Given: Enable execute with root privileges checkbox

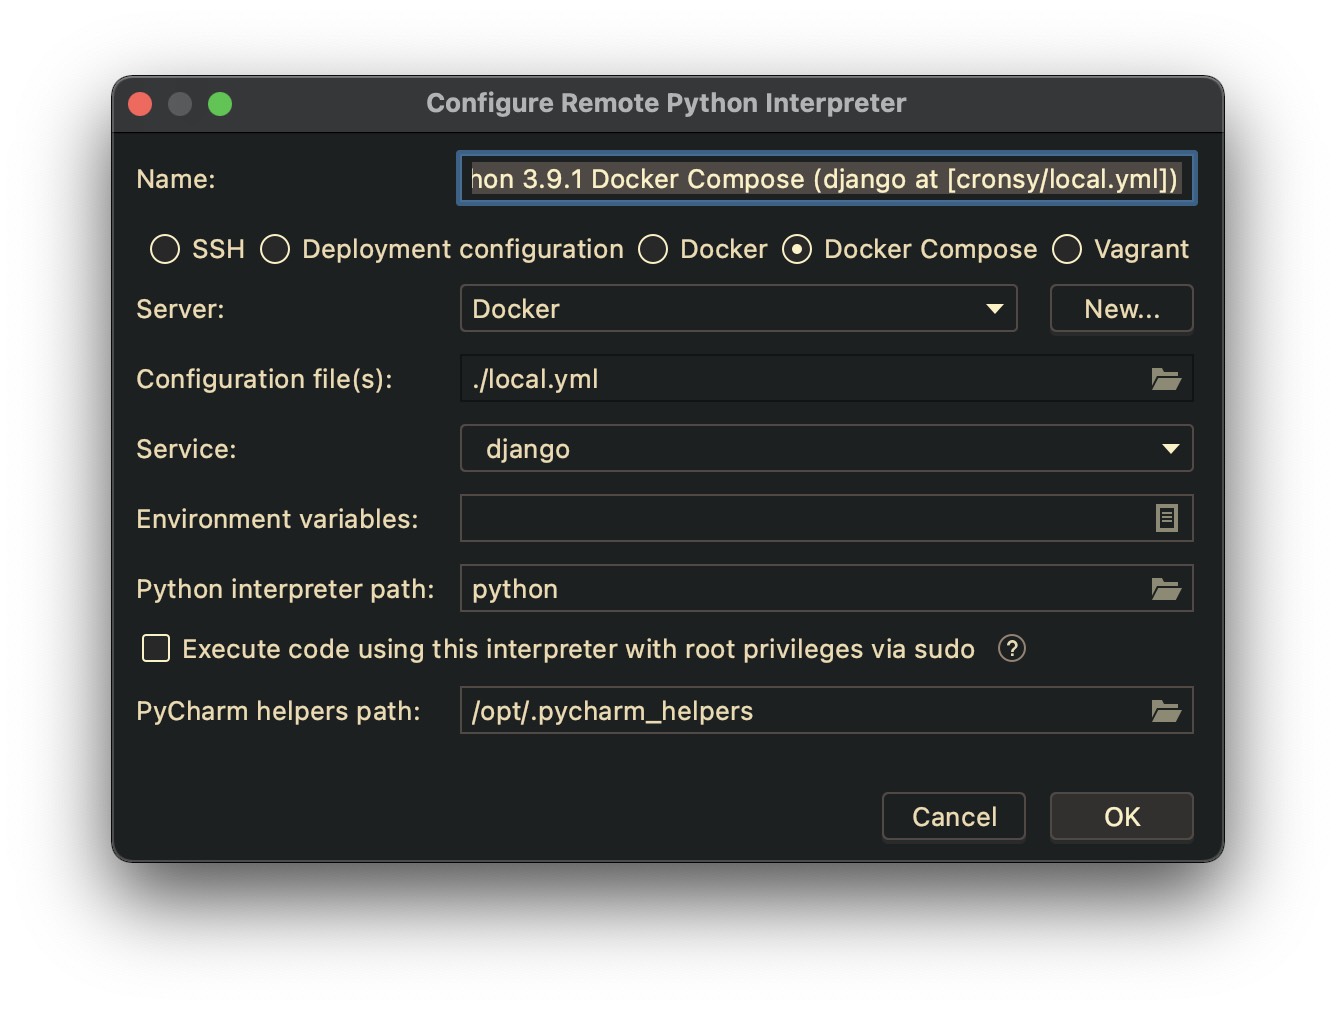Looking at the screenshot, I should (x=156, y=649).
